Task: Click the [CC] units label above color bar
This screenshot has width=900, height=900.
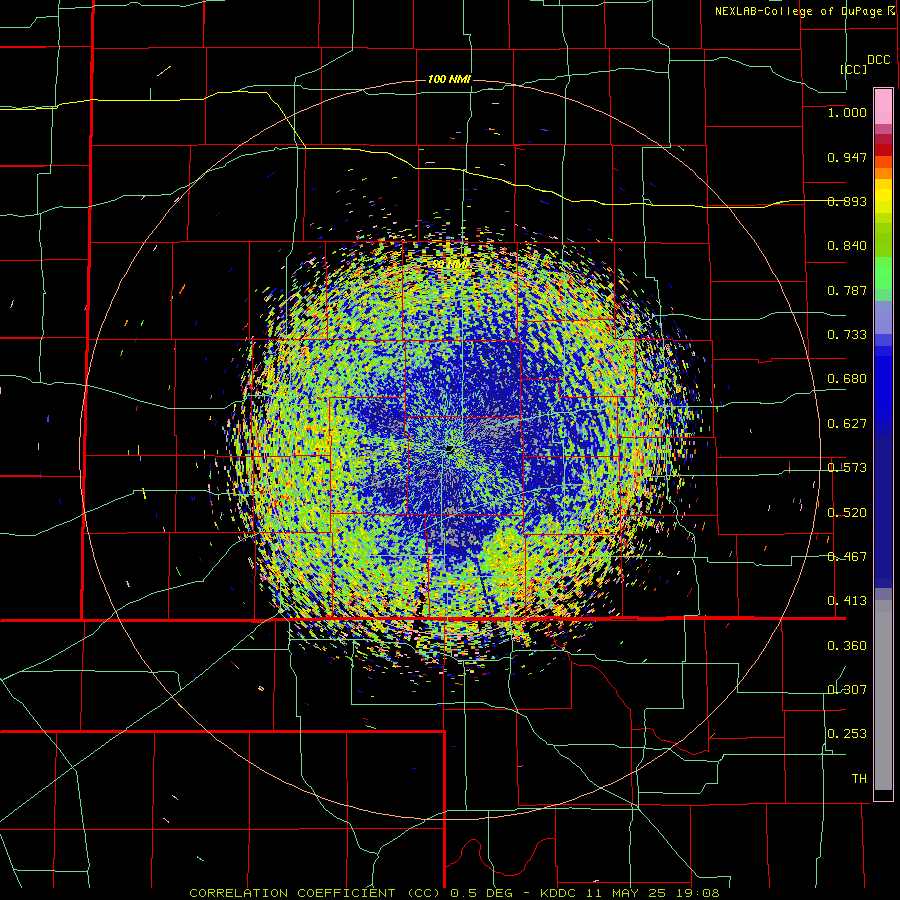Action: 854,69
